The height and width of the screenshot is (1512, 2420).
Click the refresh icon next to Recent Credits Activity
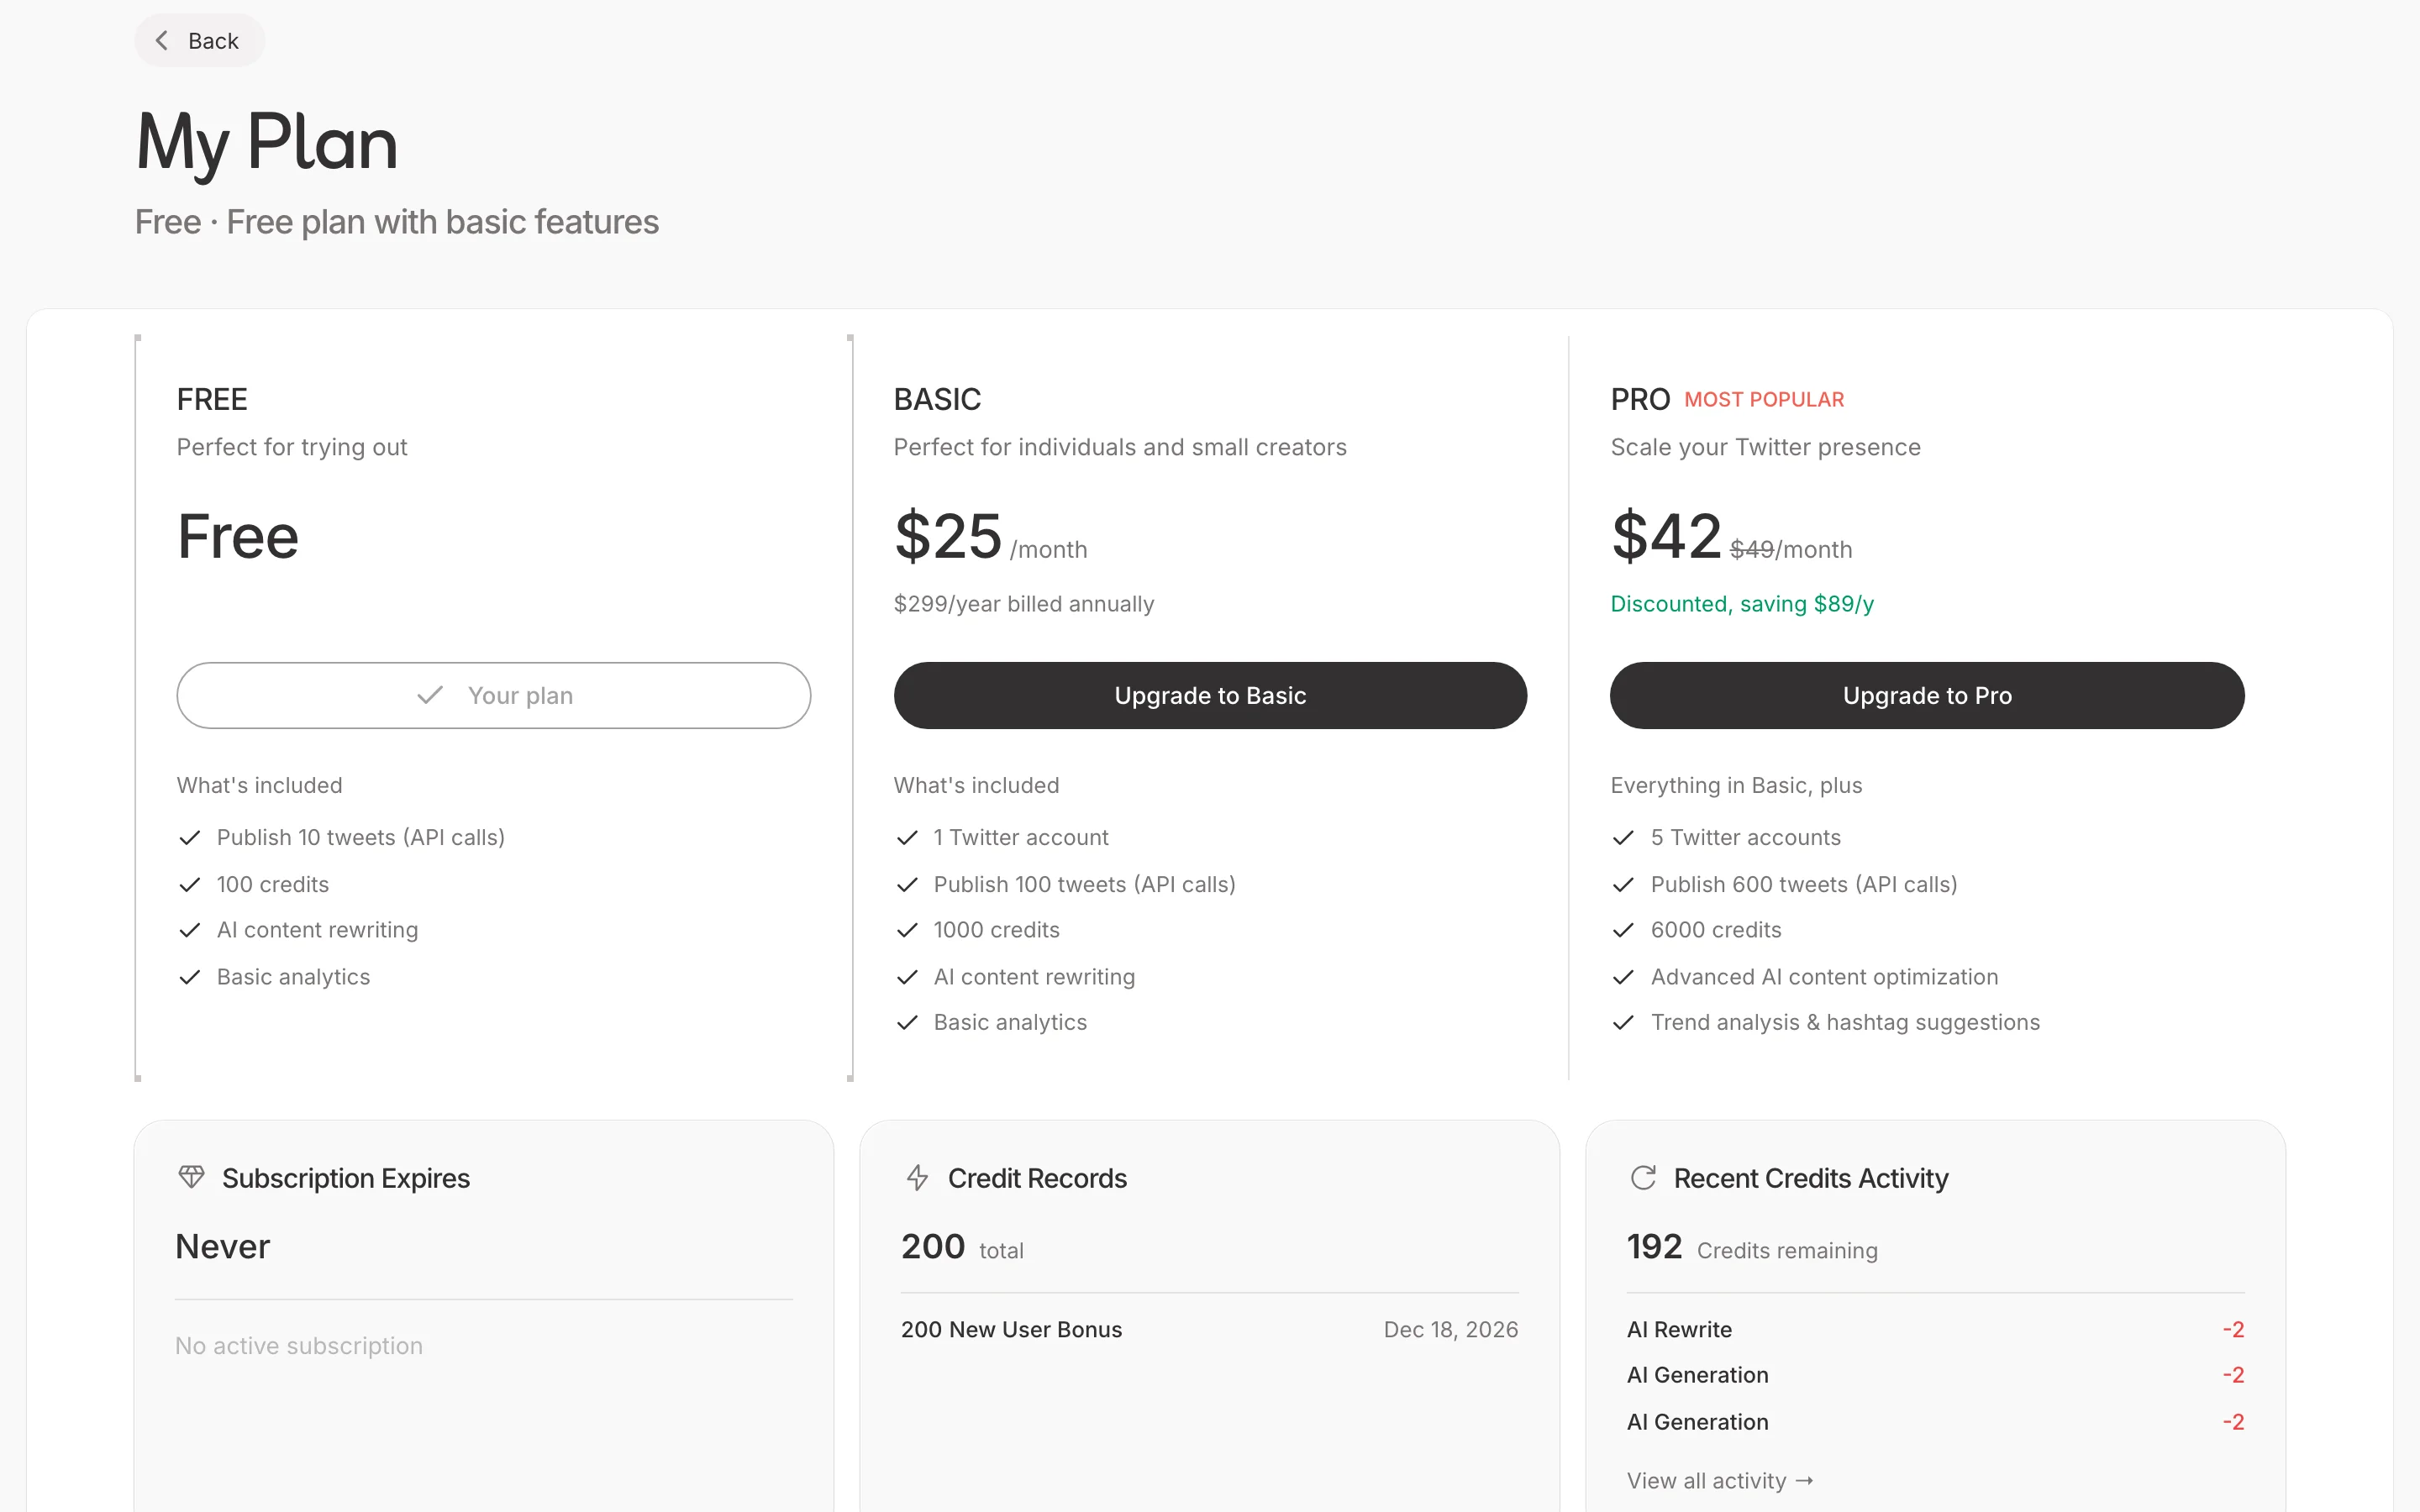[x=1643, y=1177]
